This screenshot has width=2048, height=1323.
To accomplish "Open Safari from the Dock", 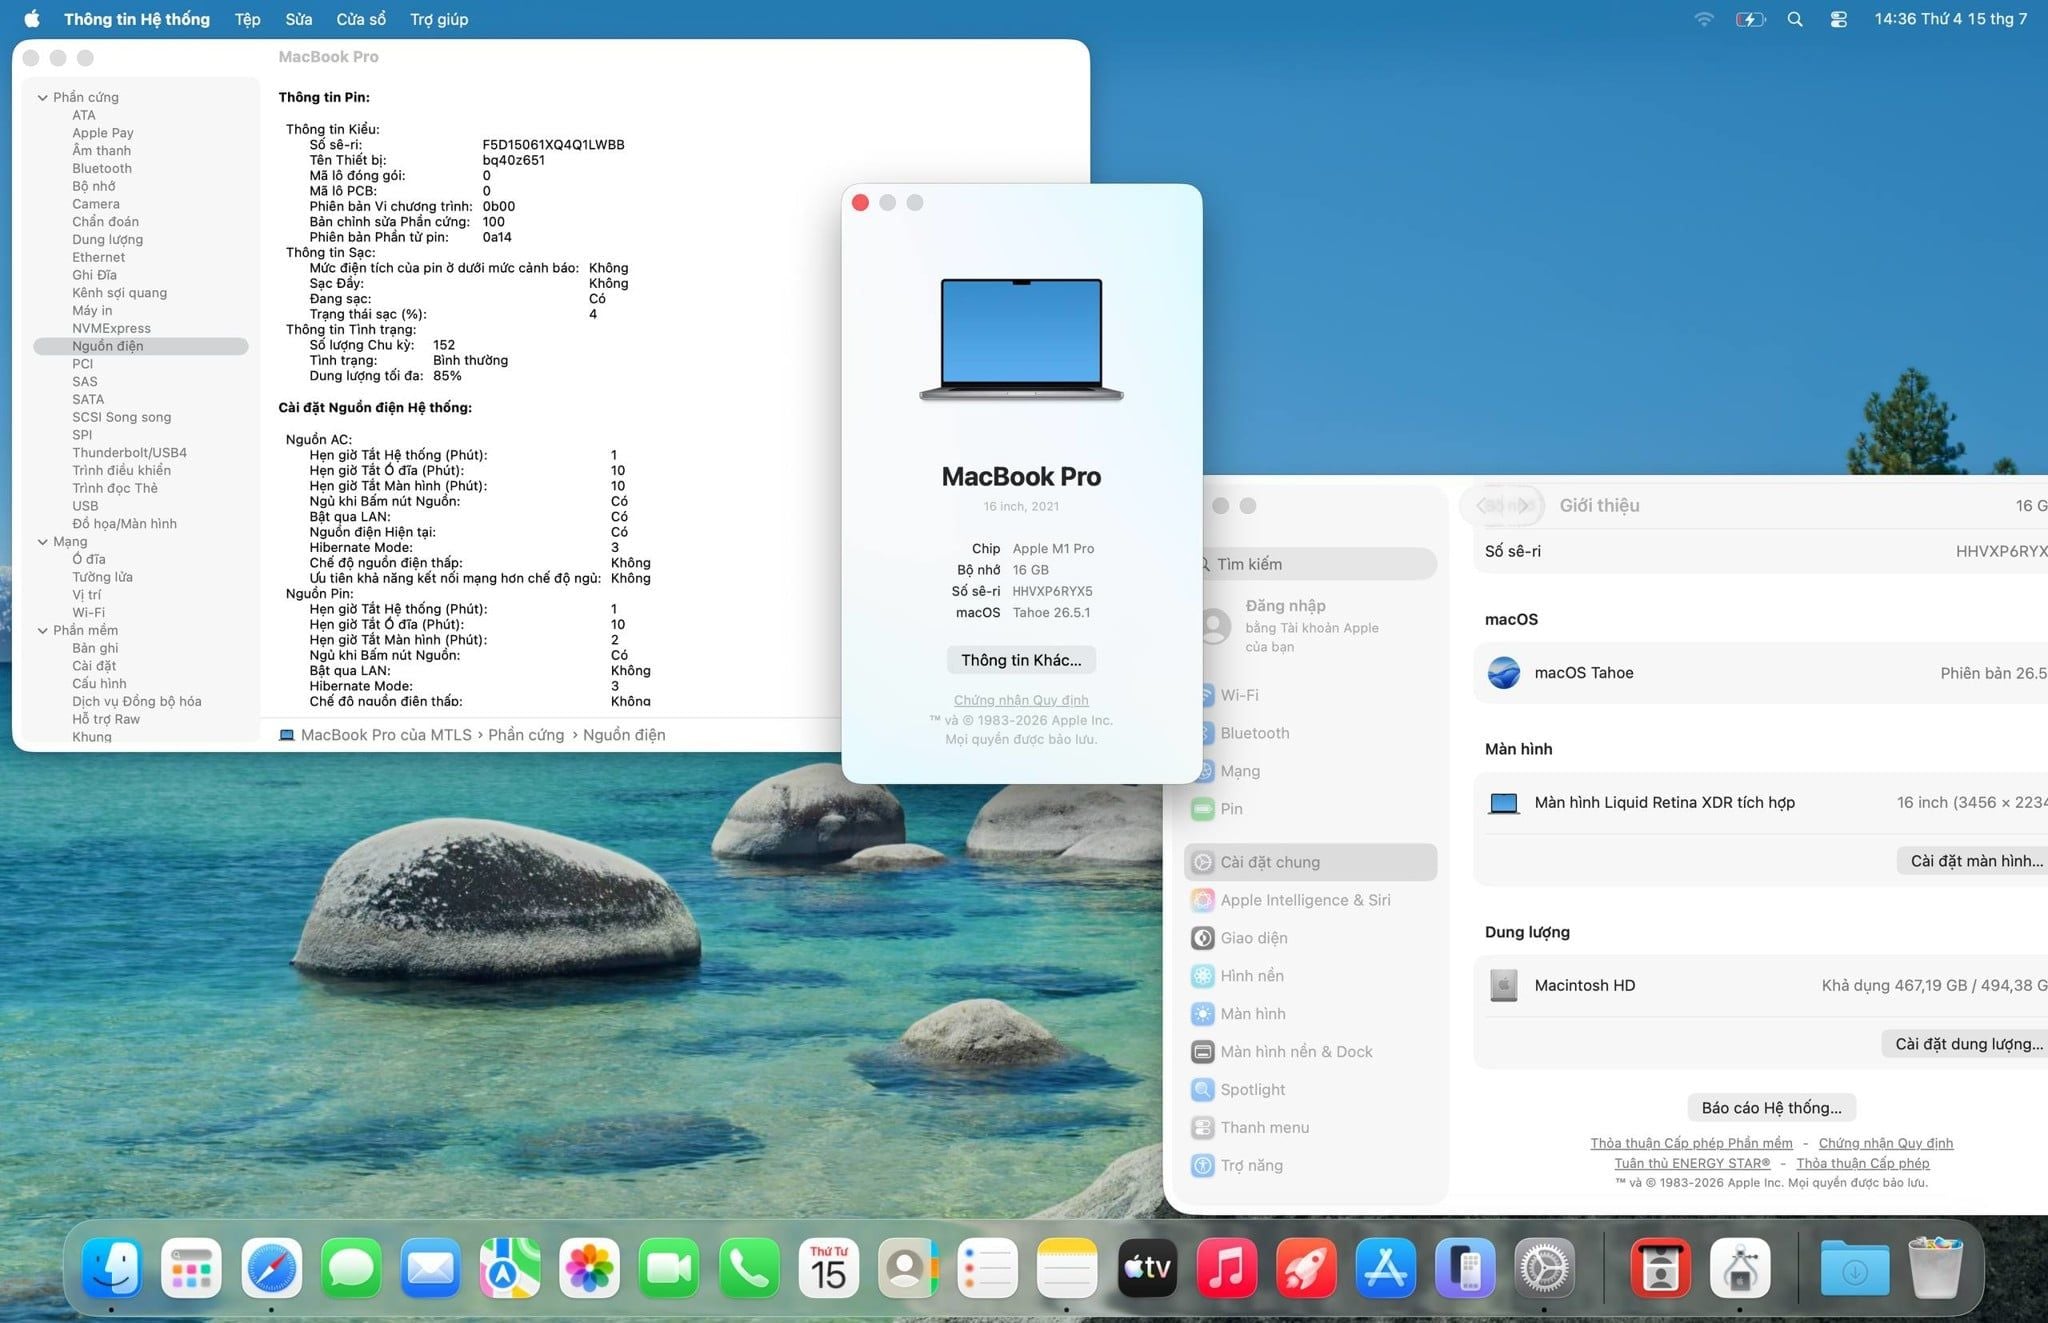I will (271, 1268).
